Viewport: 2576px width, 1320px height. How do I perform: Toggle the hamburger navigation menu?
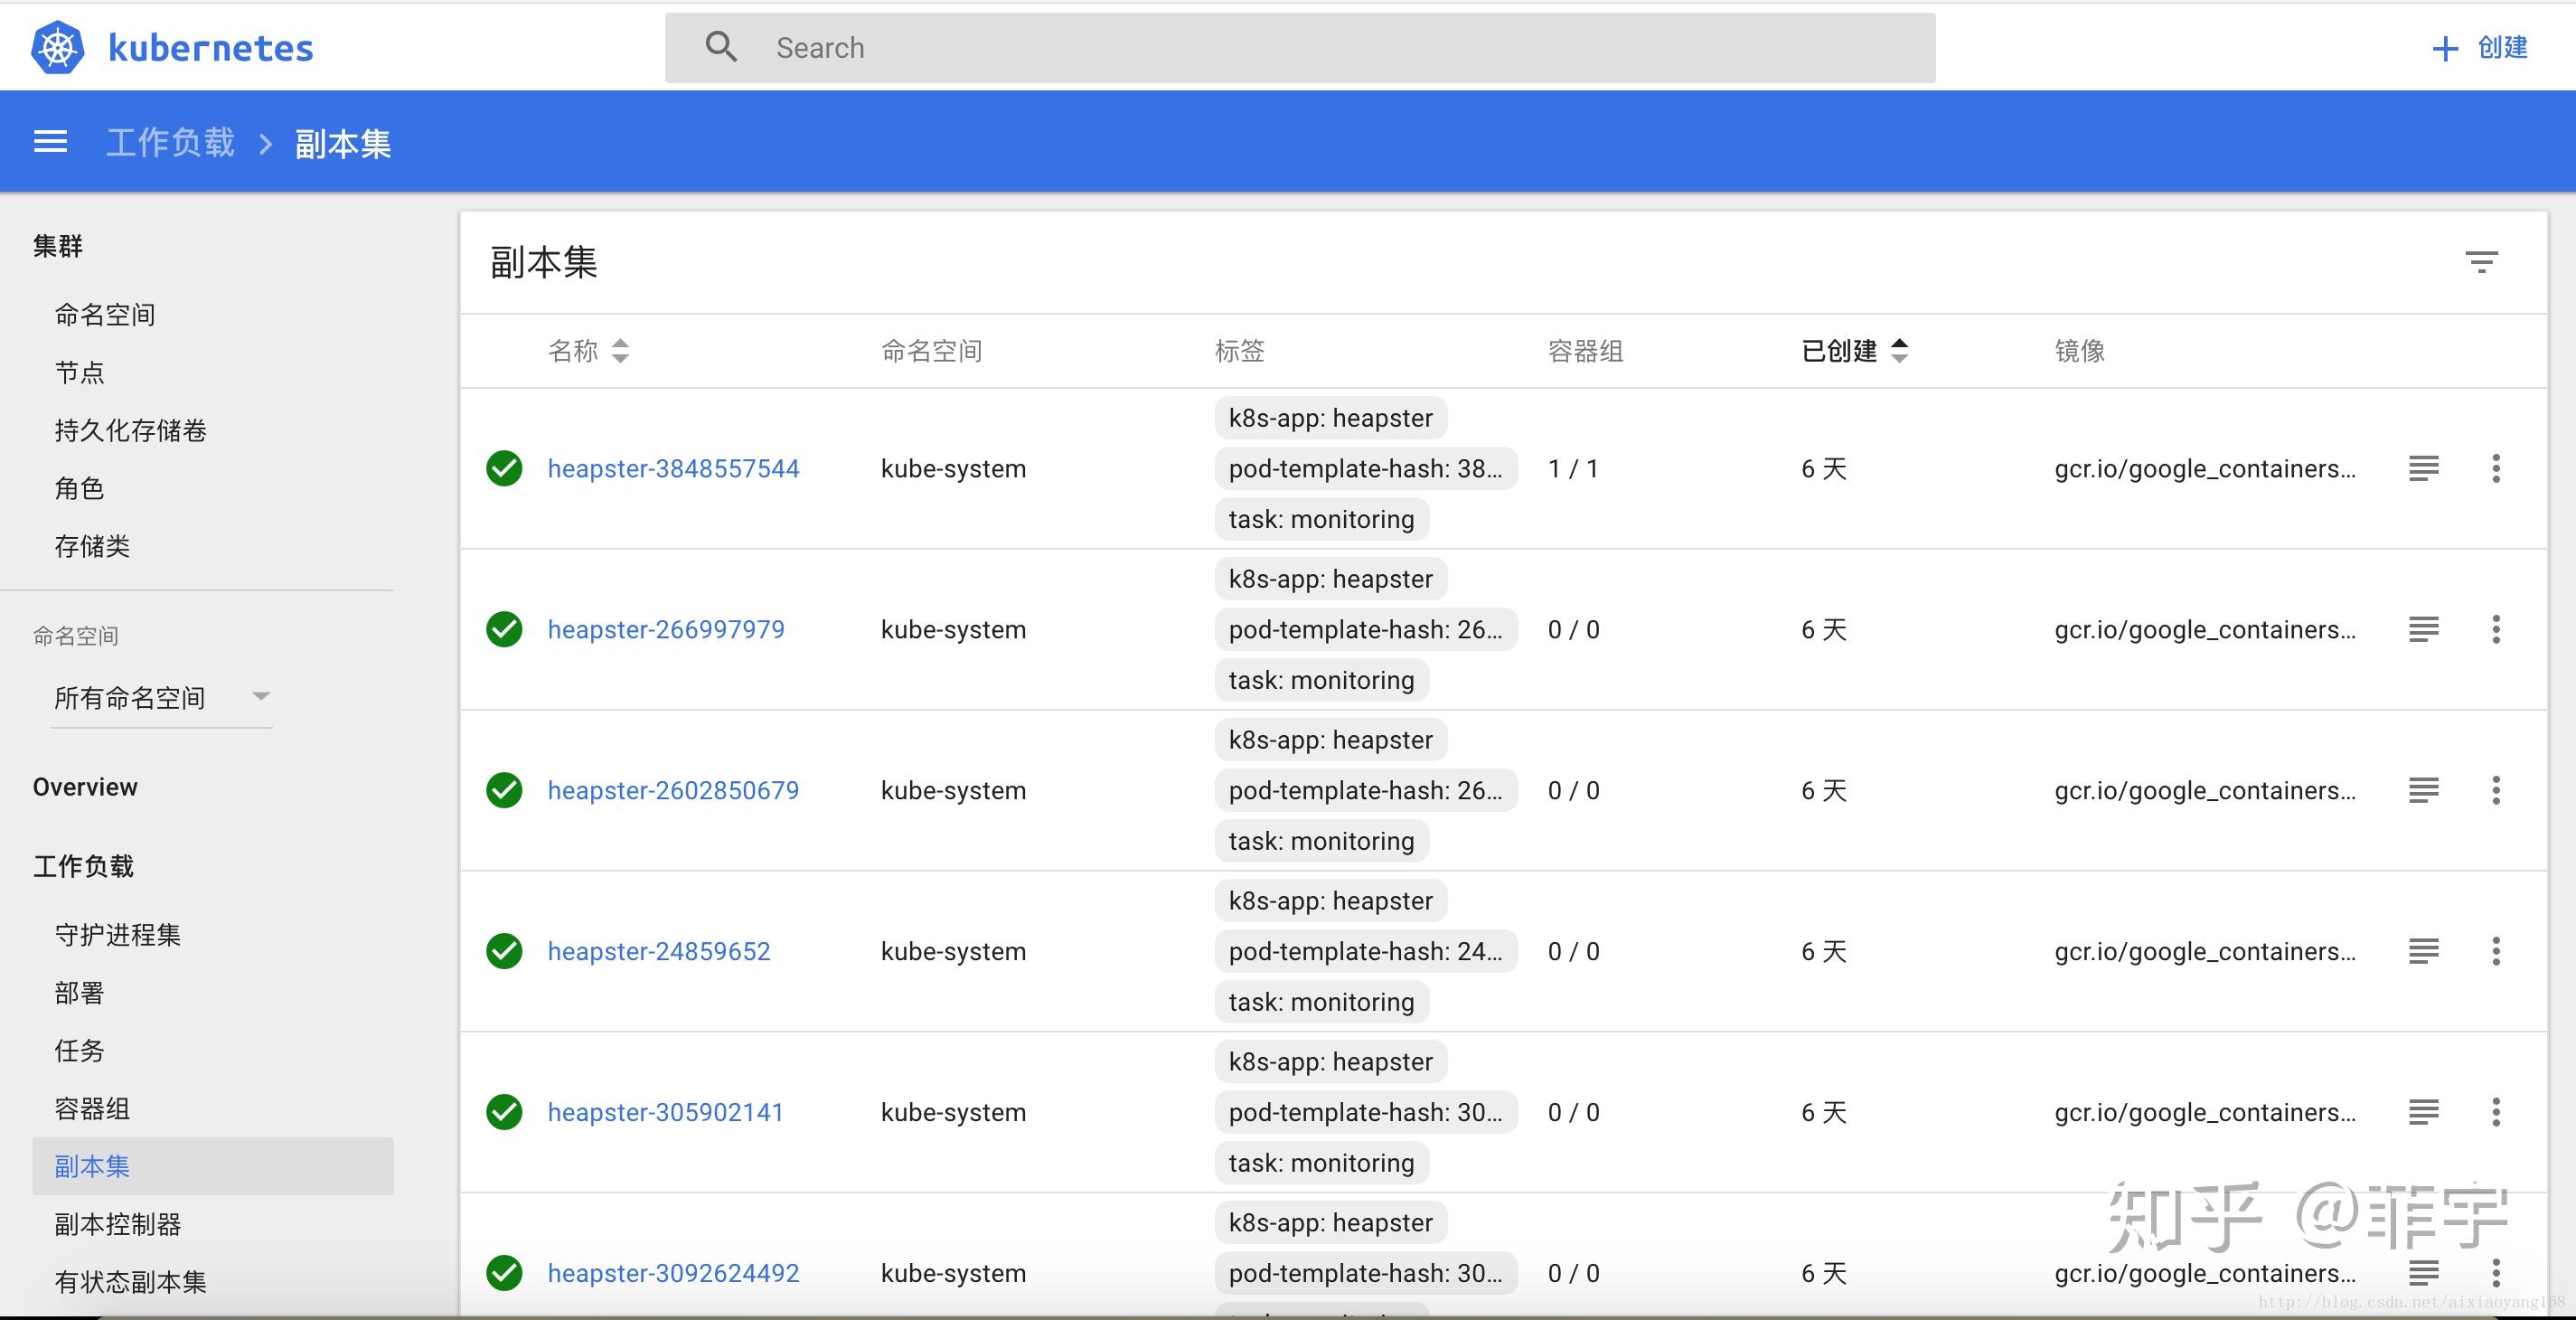click(x=50, y=141)
